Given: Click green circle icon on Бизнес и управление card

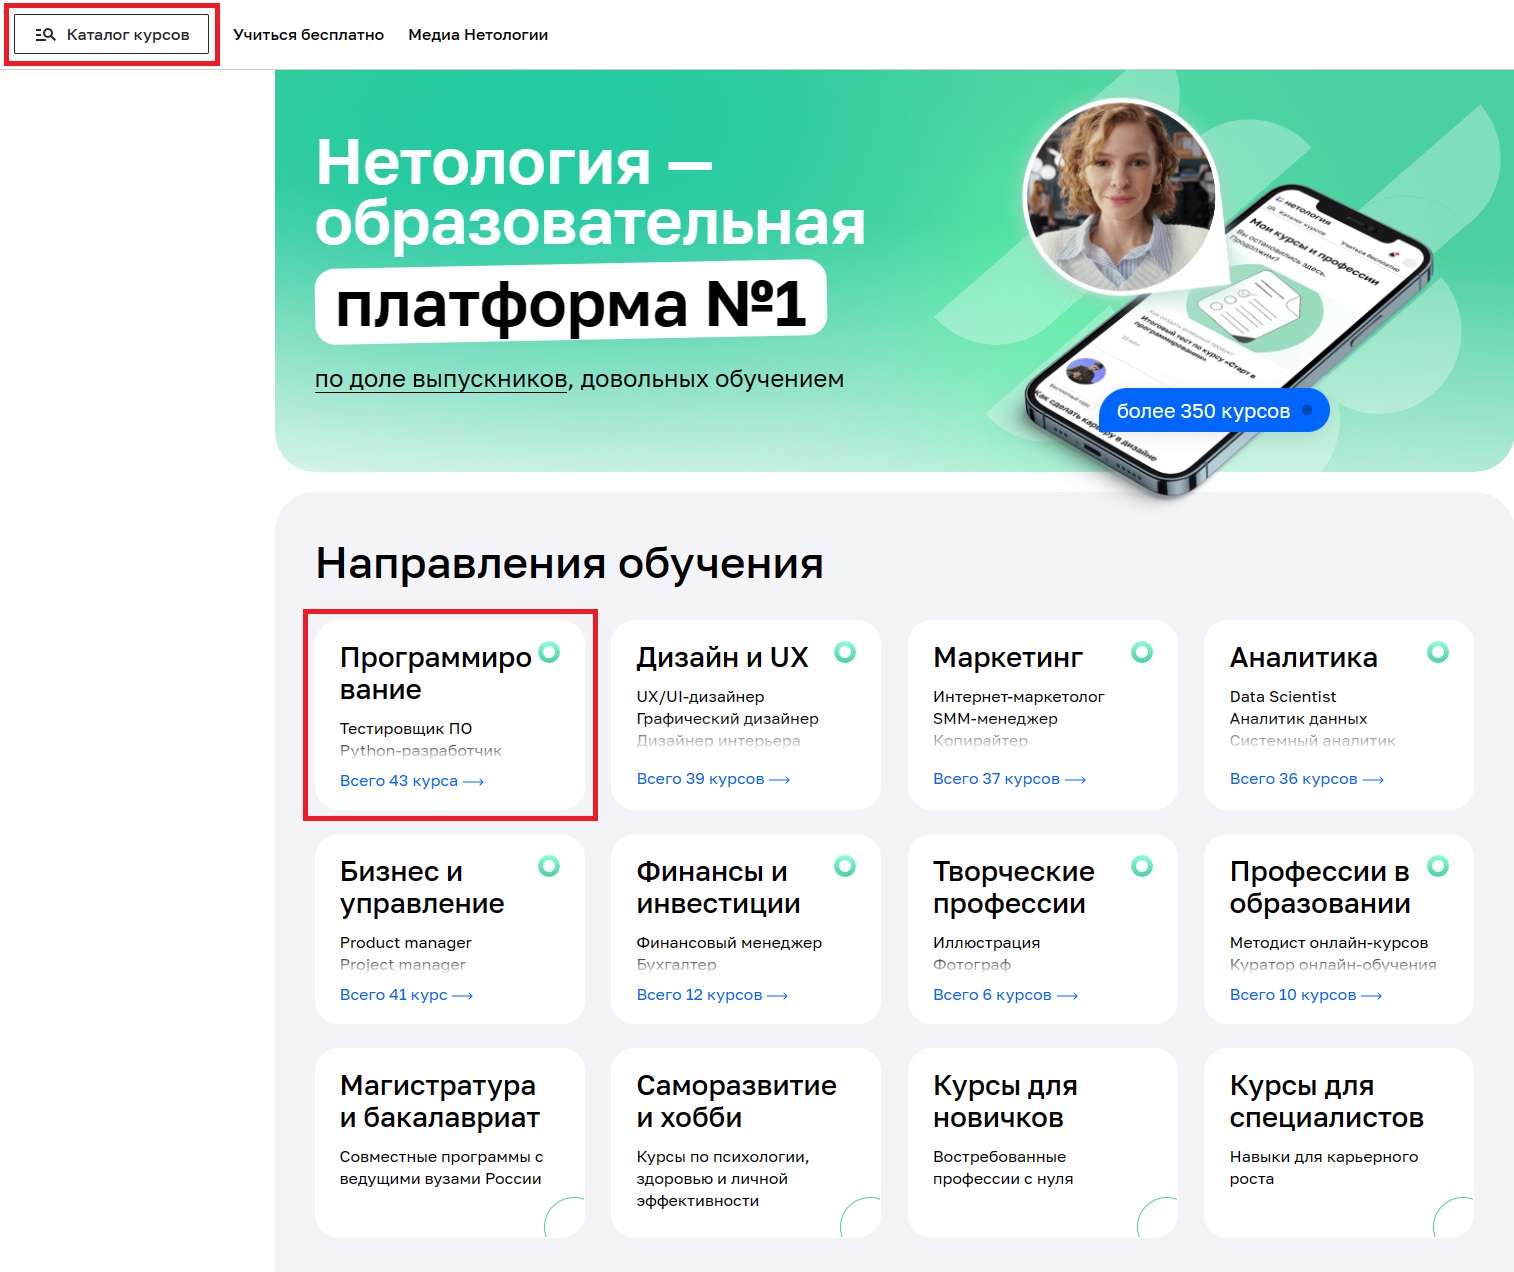Looking at the screenshot, I should (549, 866).
